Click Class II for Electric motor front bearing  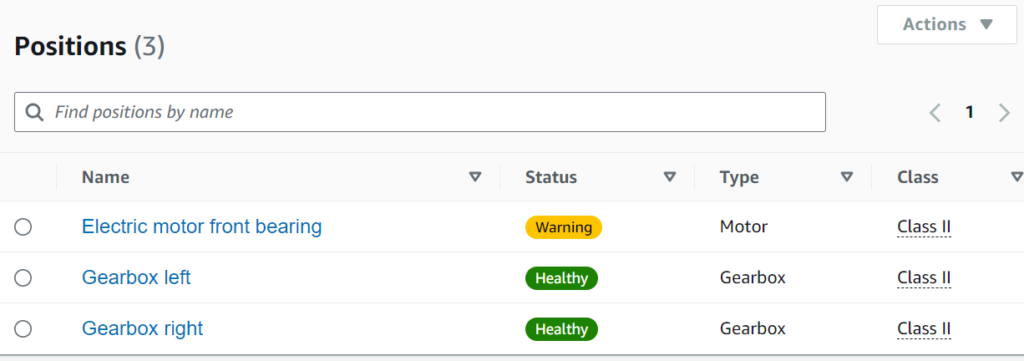click(x=924, y=227)
